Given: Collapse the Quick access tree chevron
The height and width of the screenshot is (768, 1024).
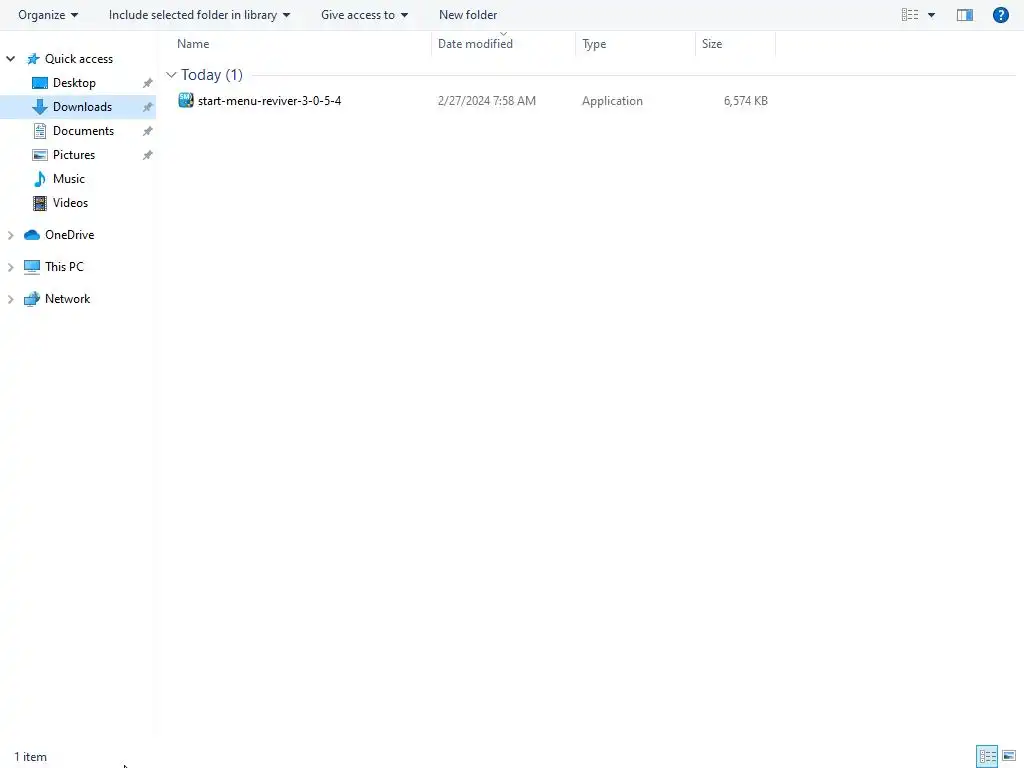Looking at the screenshot, I should (10, 59).
